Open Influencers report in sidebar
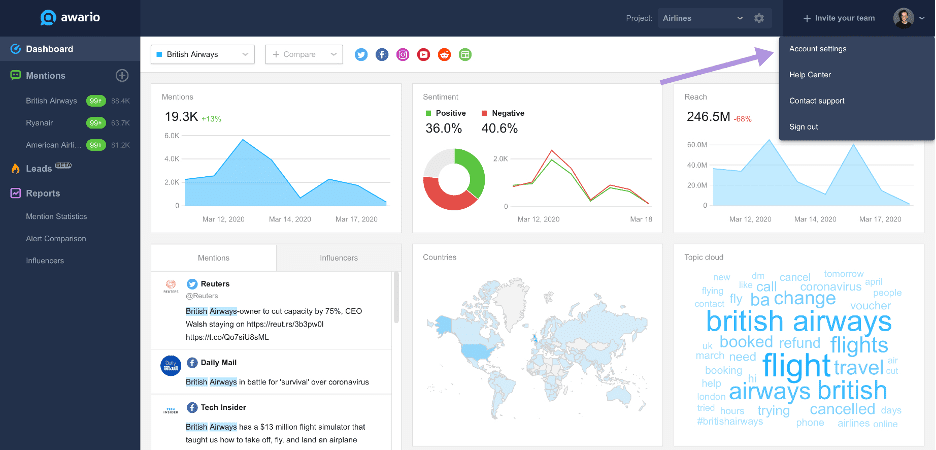The width and height of the screenshot is (936, 450). pyautogui.click(x=45, y=261)
